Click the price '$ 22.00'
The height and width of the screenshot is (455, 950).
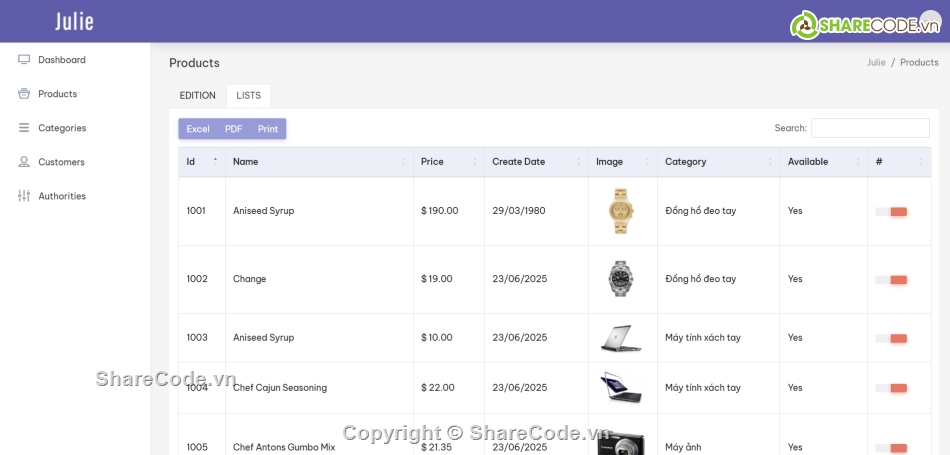click(x=437, y=388)
